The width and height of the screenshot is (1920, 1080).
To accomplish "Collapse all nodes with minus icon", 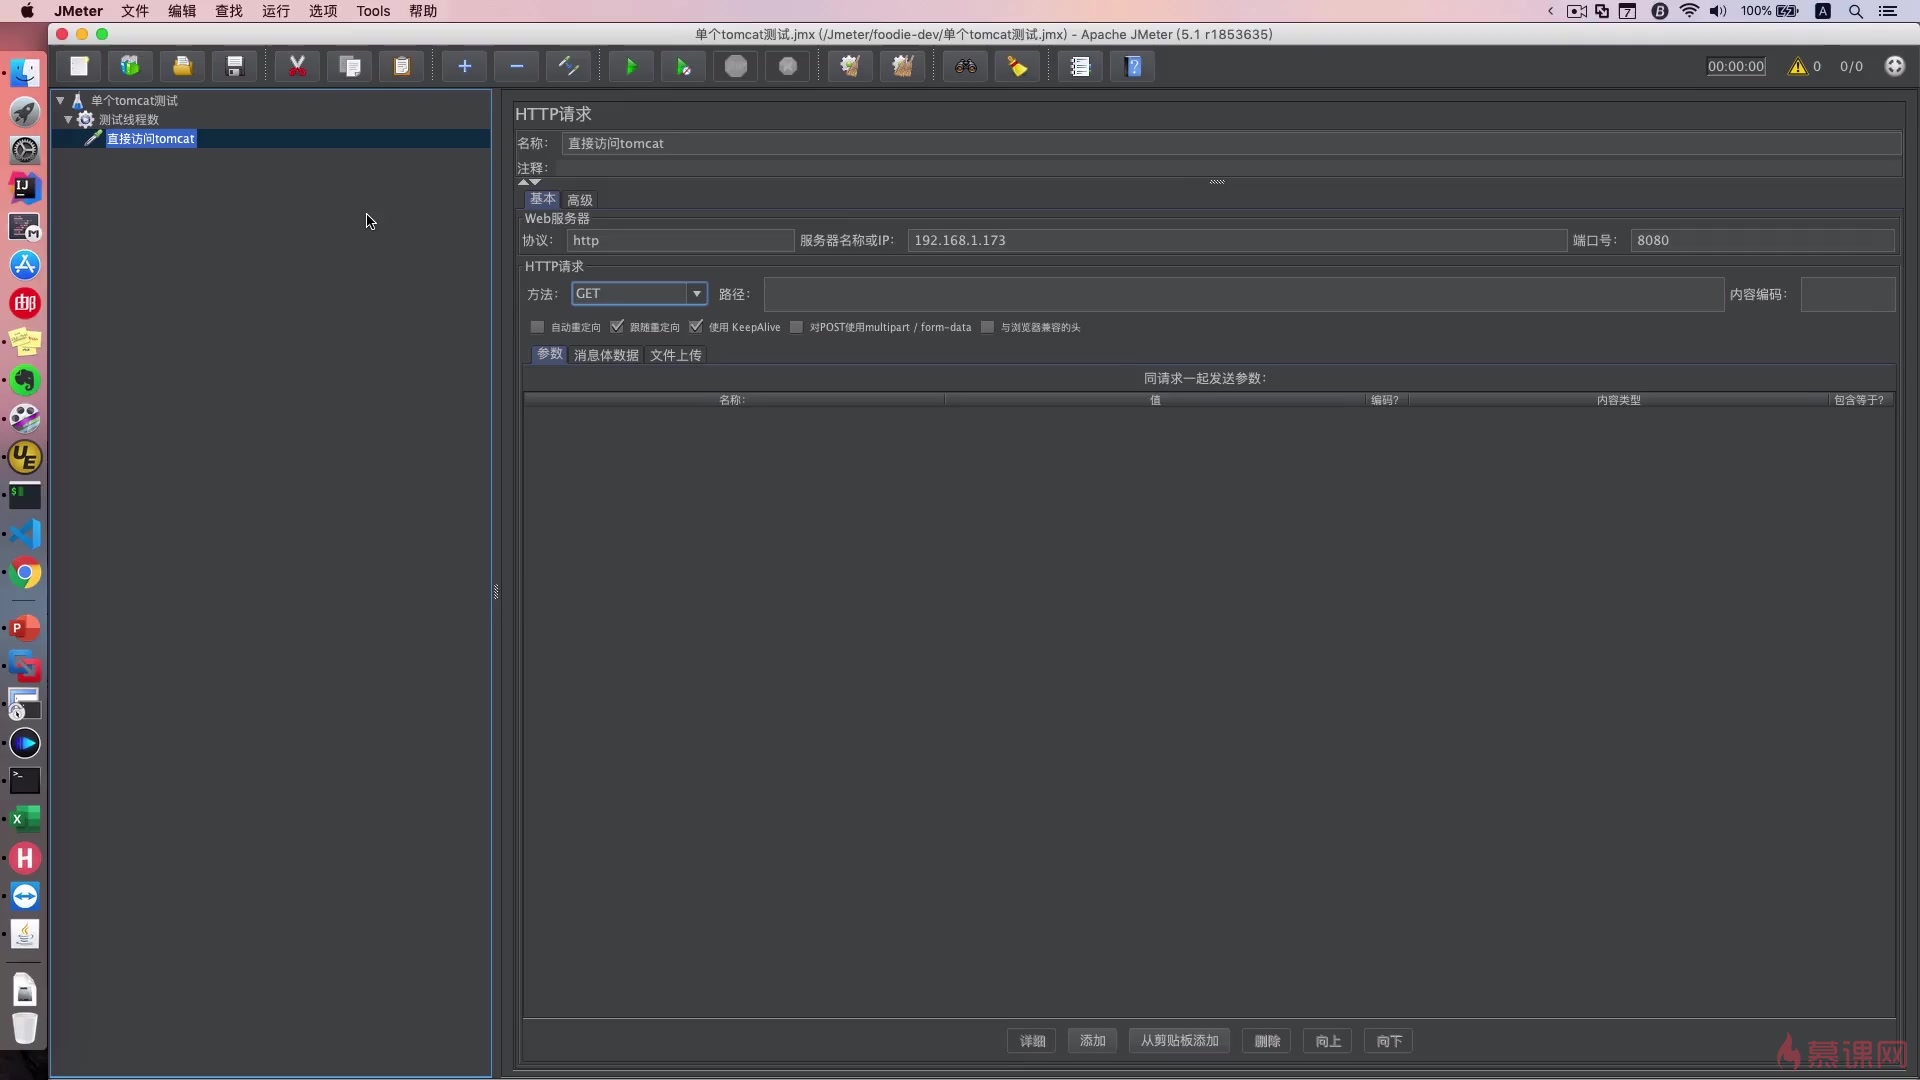I will 517,66.
